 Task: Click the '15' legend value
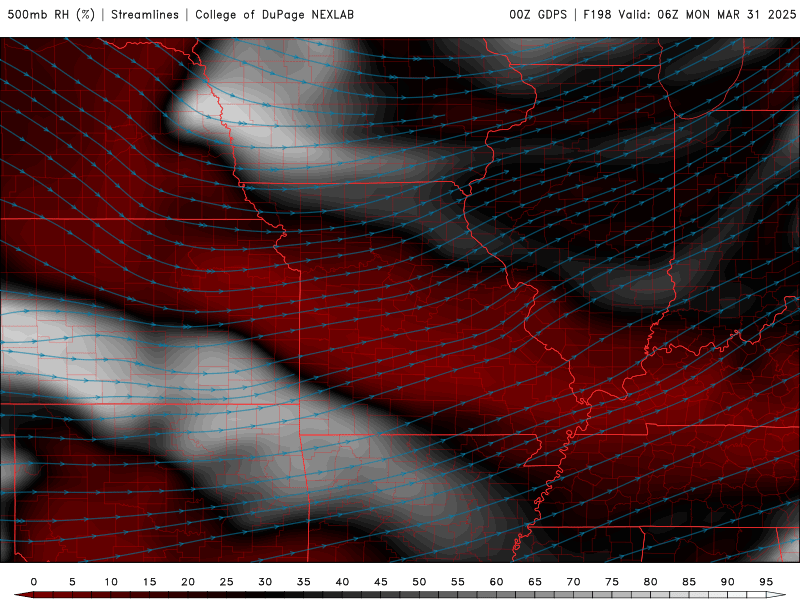point(149,582)
